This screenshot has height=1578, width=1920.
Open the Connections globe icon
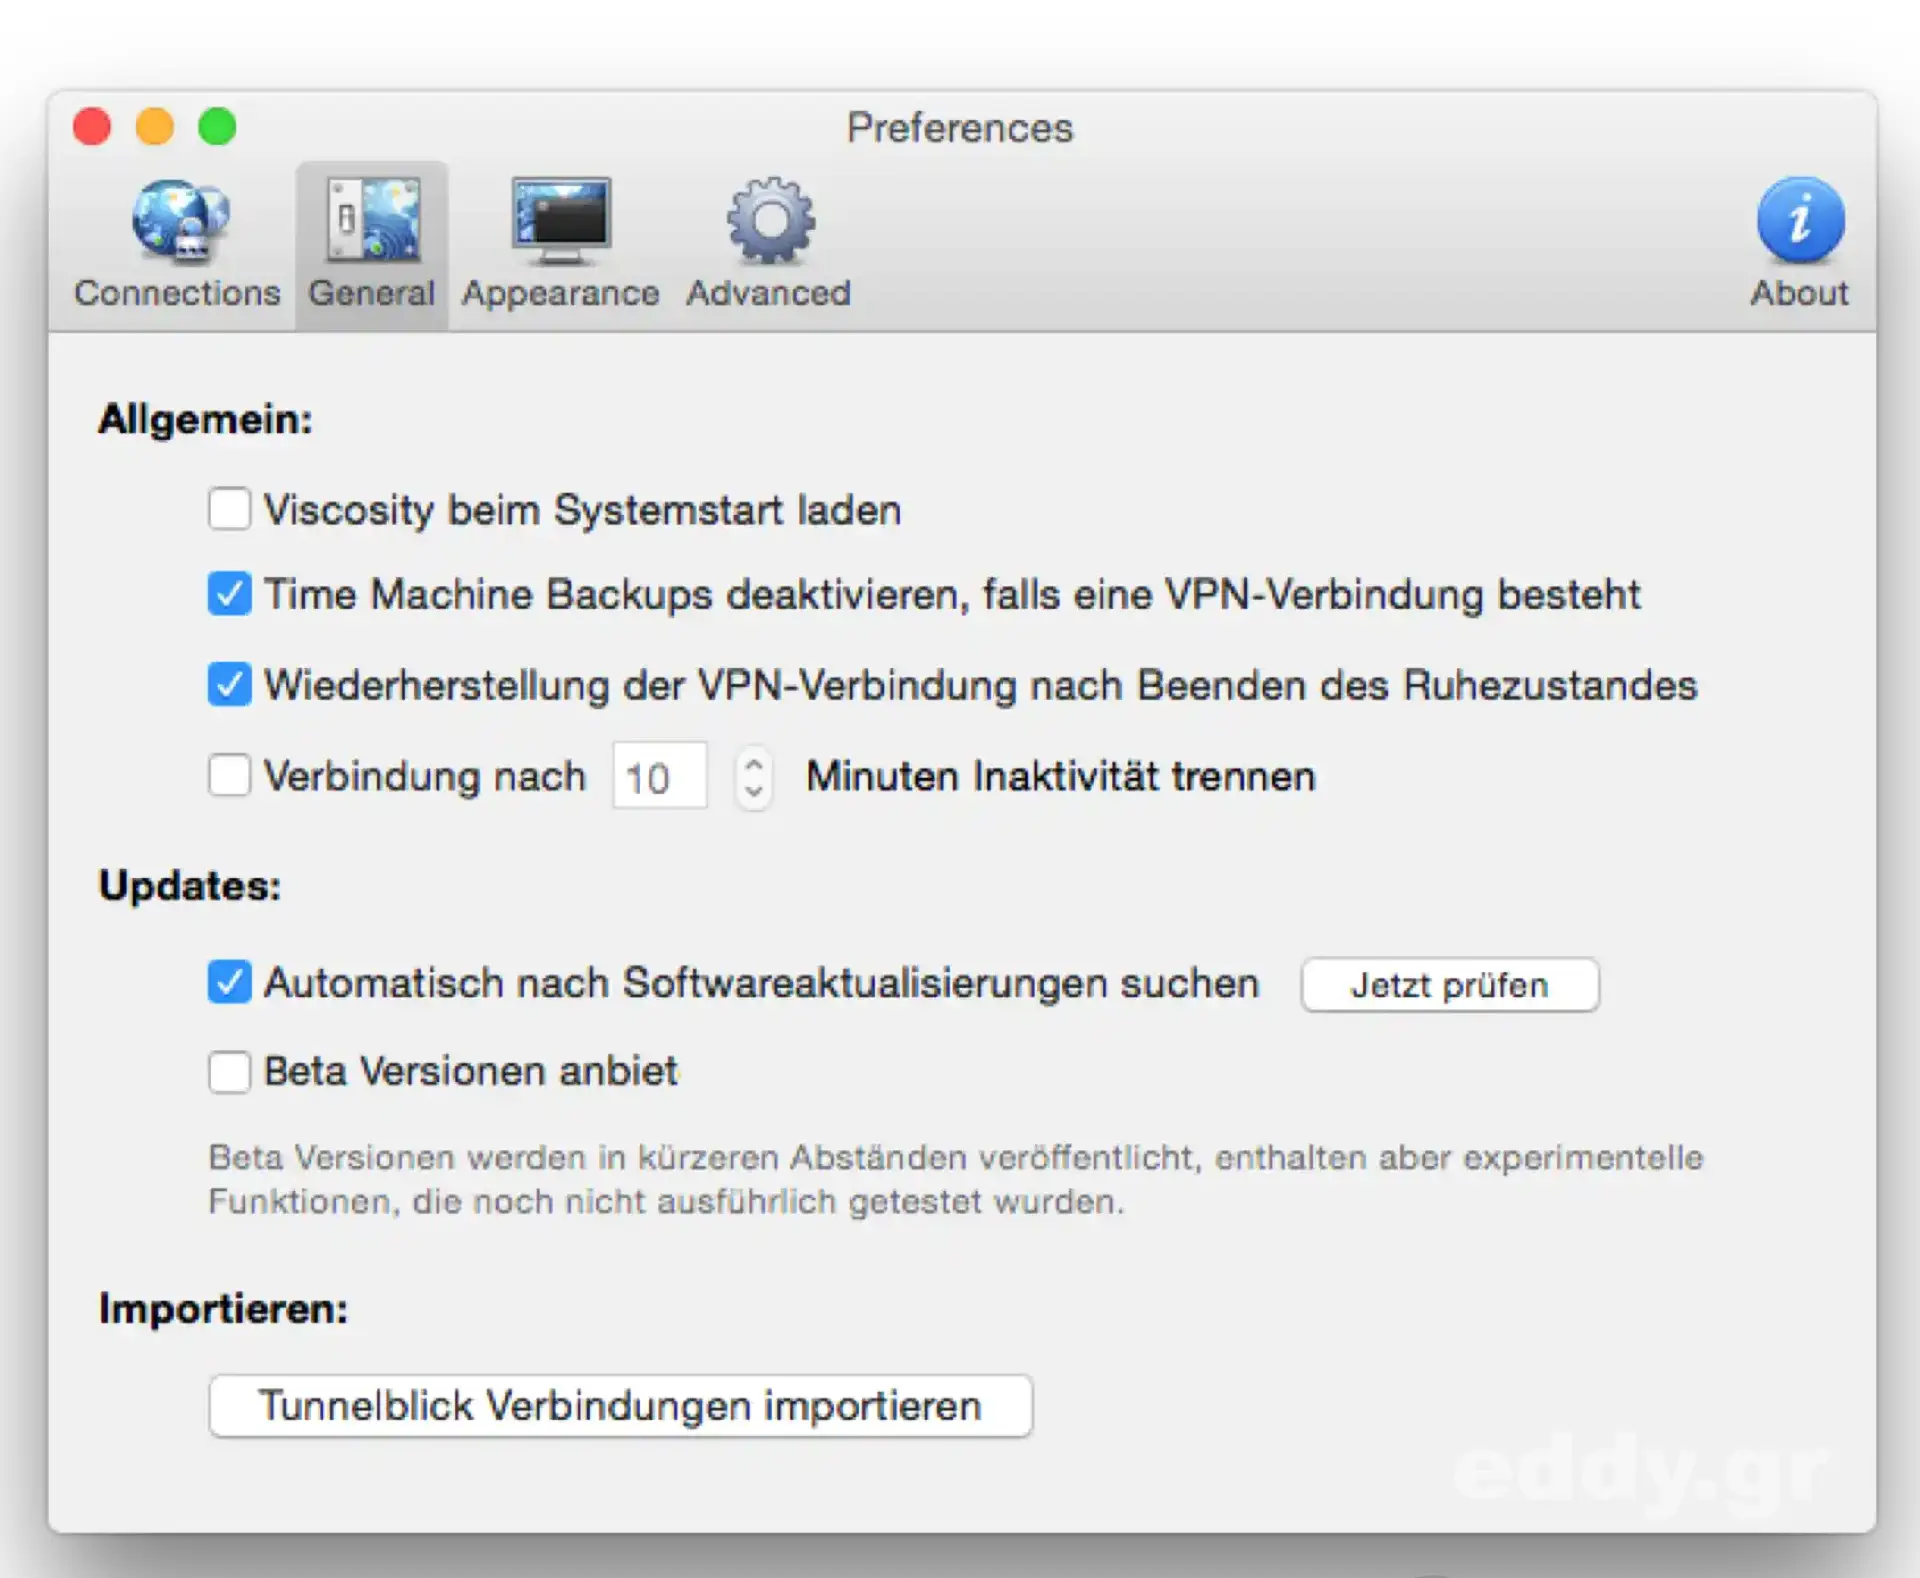[180, 221]
